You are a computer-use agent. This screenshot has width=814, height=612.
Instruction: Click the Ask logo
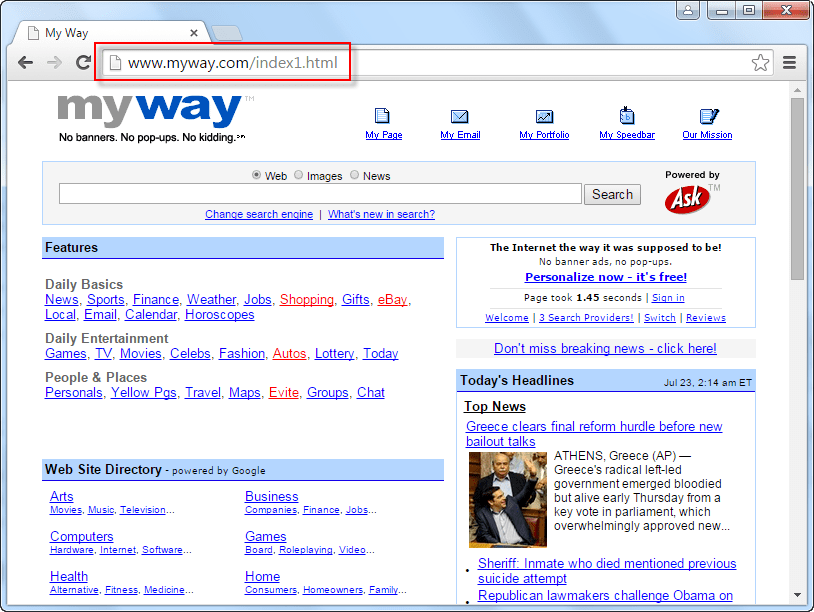coord(687,199)
